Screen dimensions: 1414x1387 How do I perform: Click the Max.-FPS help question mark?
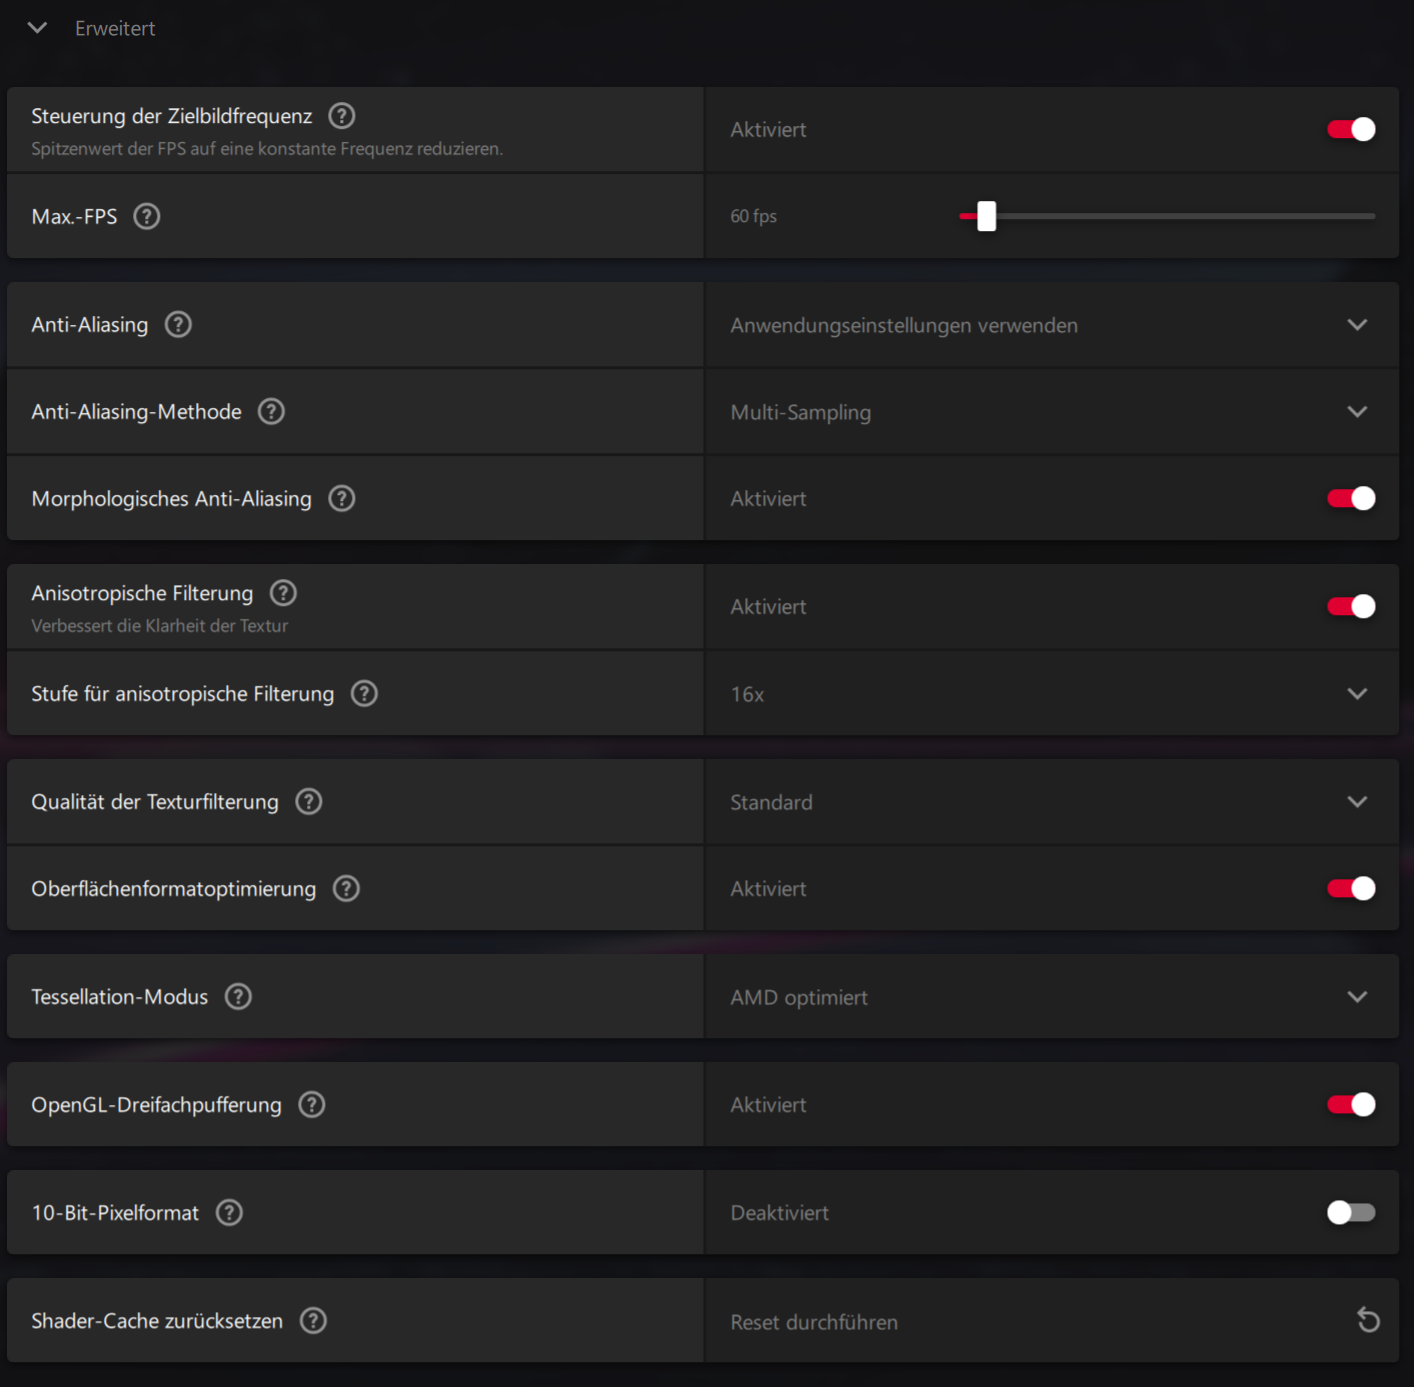pos(147,216)
